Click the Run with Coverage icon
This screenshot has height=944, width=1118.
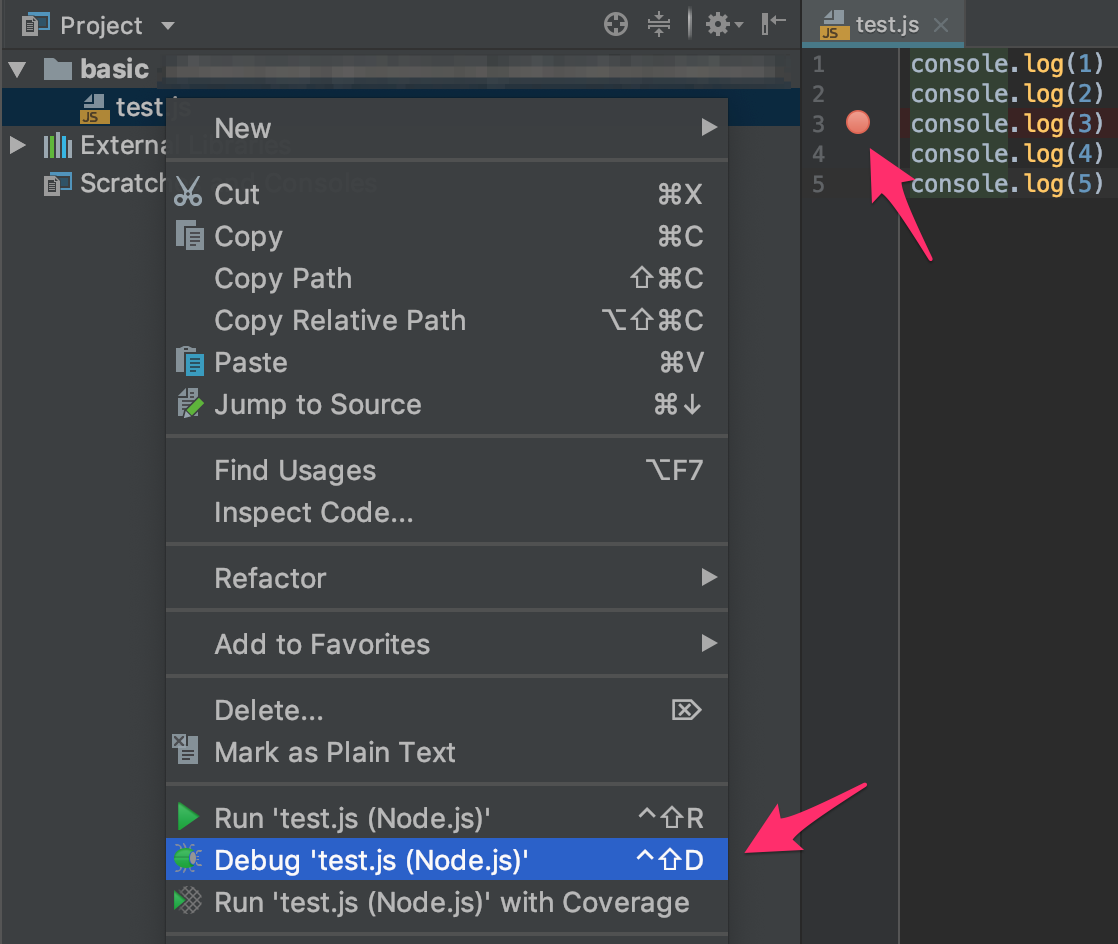tap(187, 901)
